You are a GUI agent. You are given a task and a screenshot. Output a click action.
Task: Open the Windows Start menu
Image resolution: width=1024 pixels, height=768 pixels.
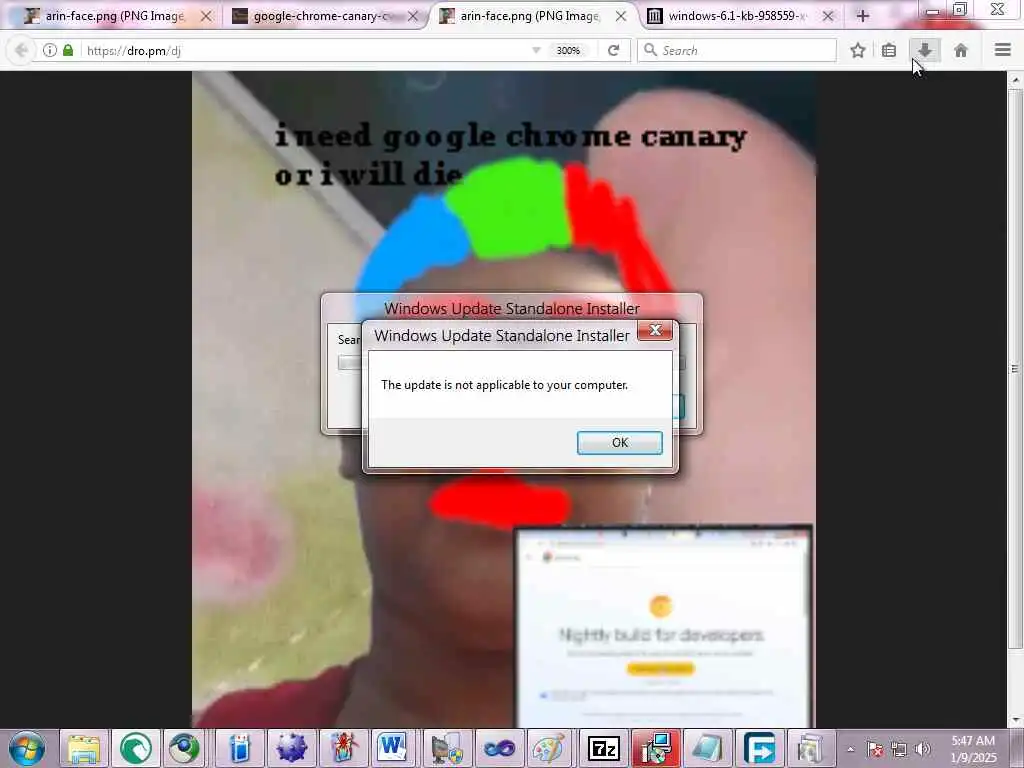tap(27, 748)
